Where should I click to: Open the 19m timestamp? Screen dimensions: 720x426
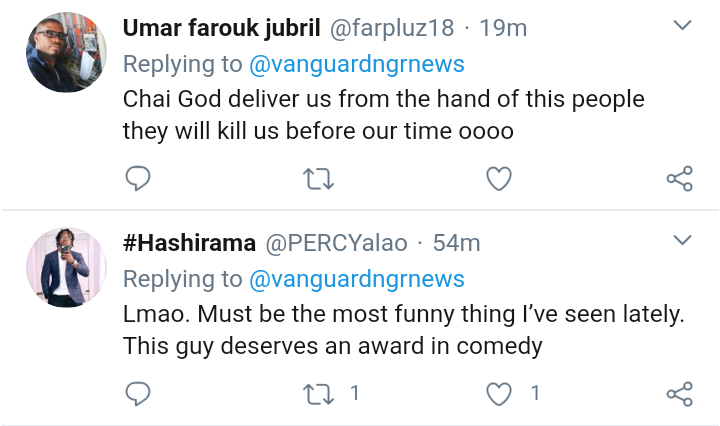pyautogui.click(x=503, y=28)
